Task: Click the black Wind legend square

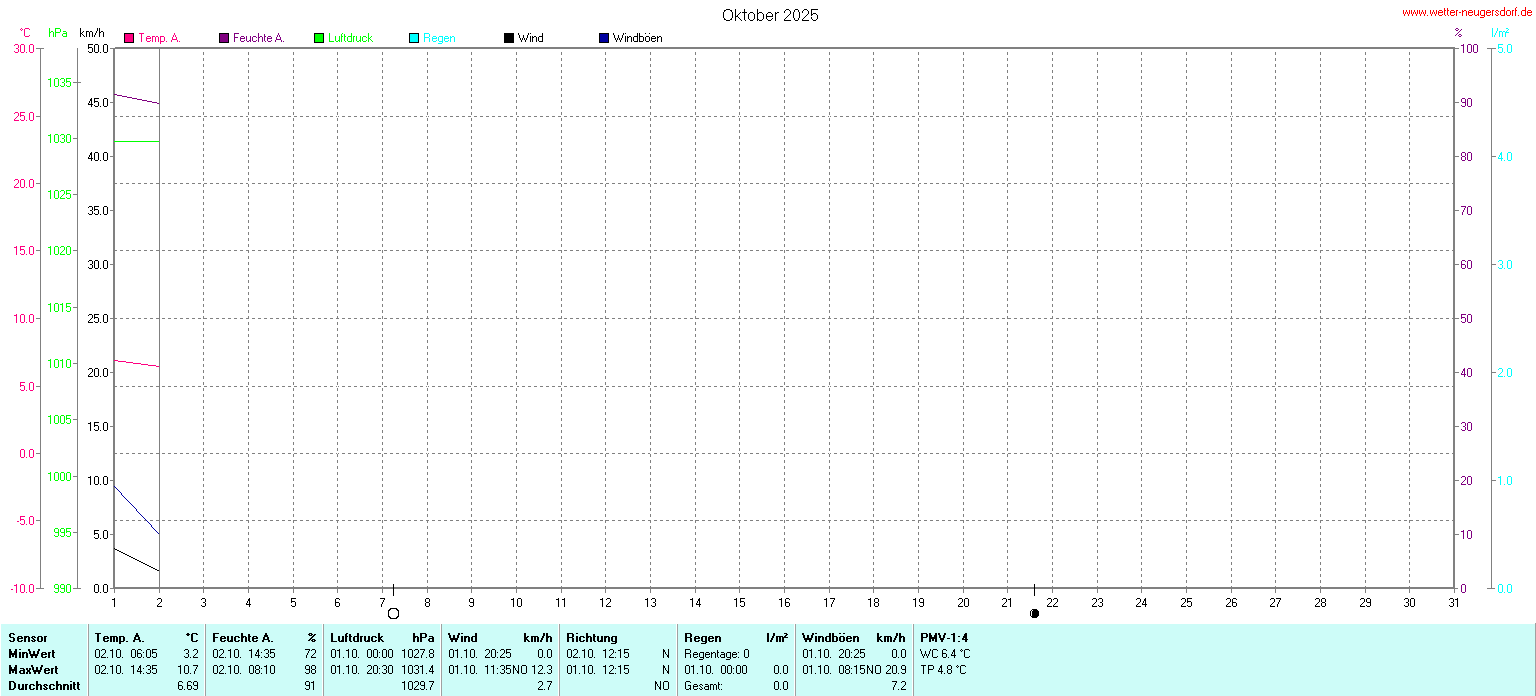Action: [x=509, y=38]
